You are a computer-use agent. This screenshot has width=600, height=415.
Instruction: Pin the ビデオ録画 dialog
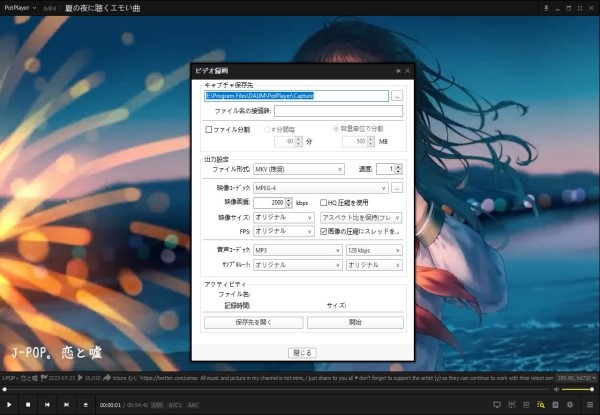pos(398,71)
